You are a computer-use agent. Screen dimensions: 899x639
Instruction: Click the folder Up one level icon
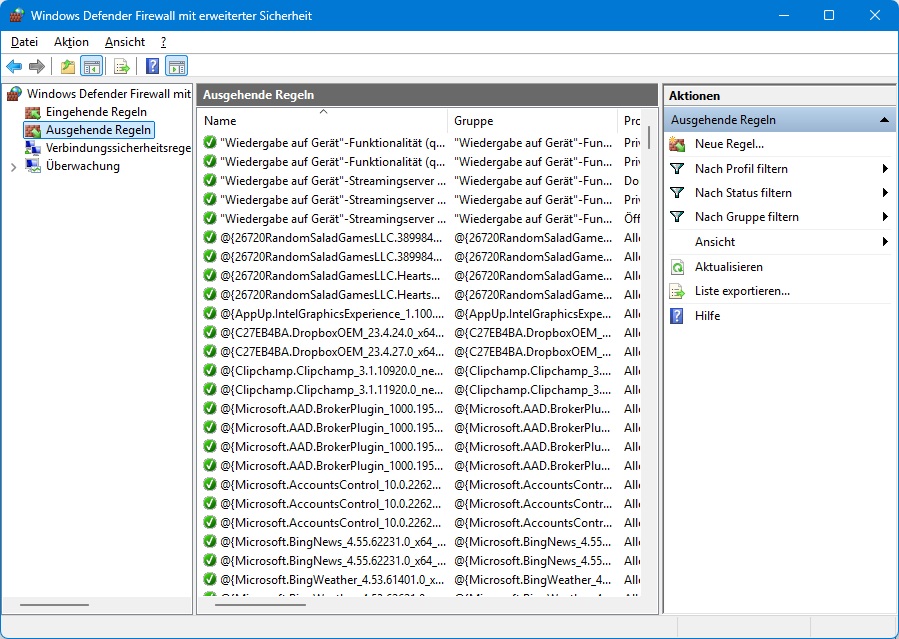(x=68, y=66)
